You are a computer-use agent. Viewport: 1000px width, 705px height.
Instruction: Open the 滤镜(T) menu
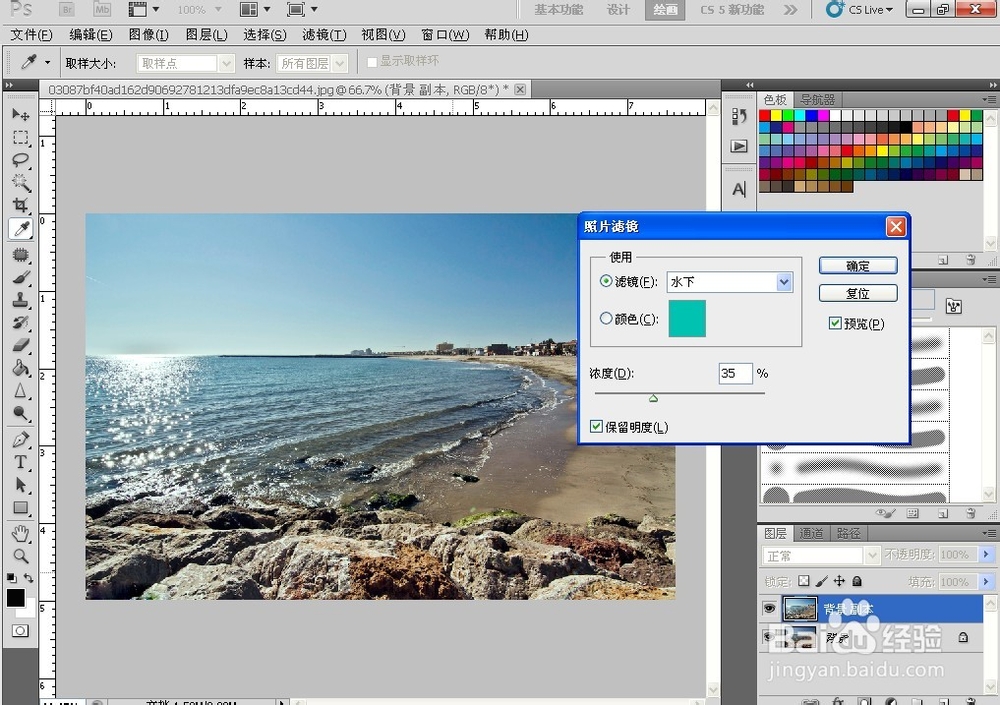tap(324, 34)
